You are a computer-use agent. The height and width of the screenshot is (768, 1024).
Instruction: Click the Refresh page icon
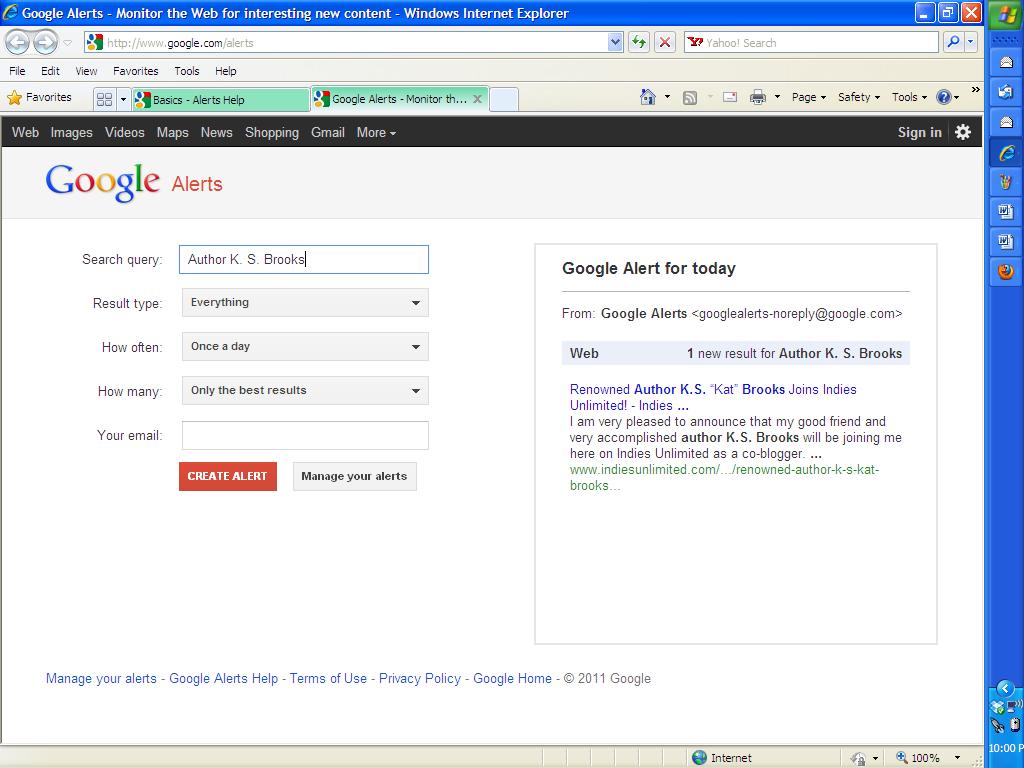click(x=639, y=42)
